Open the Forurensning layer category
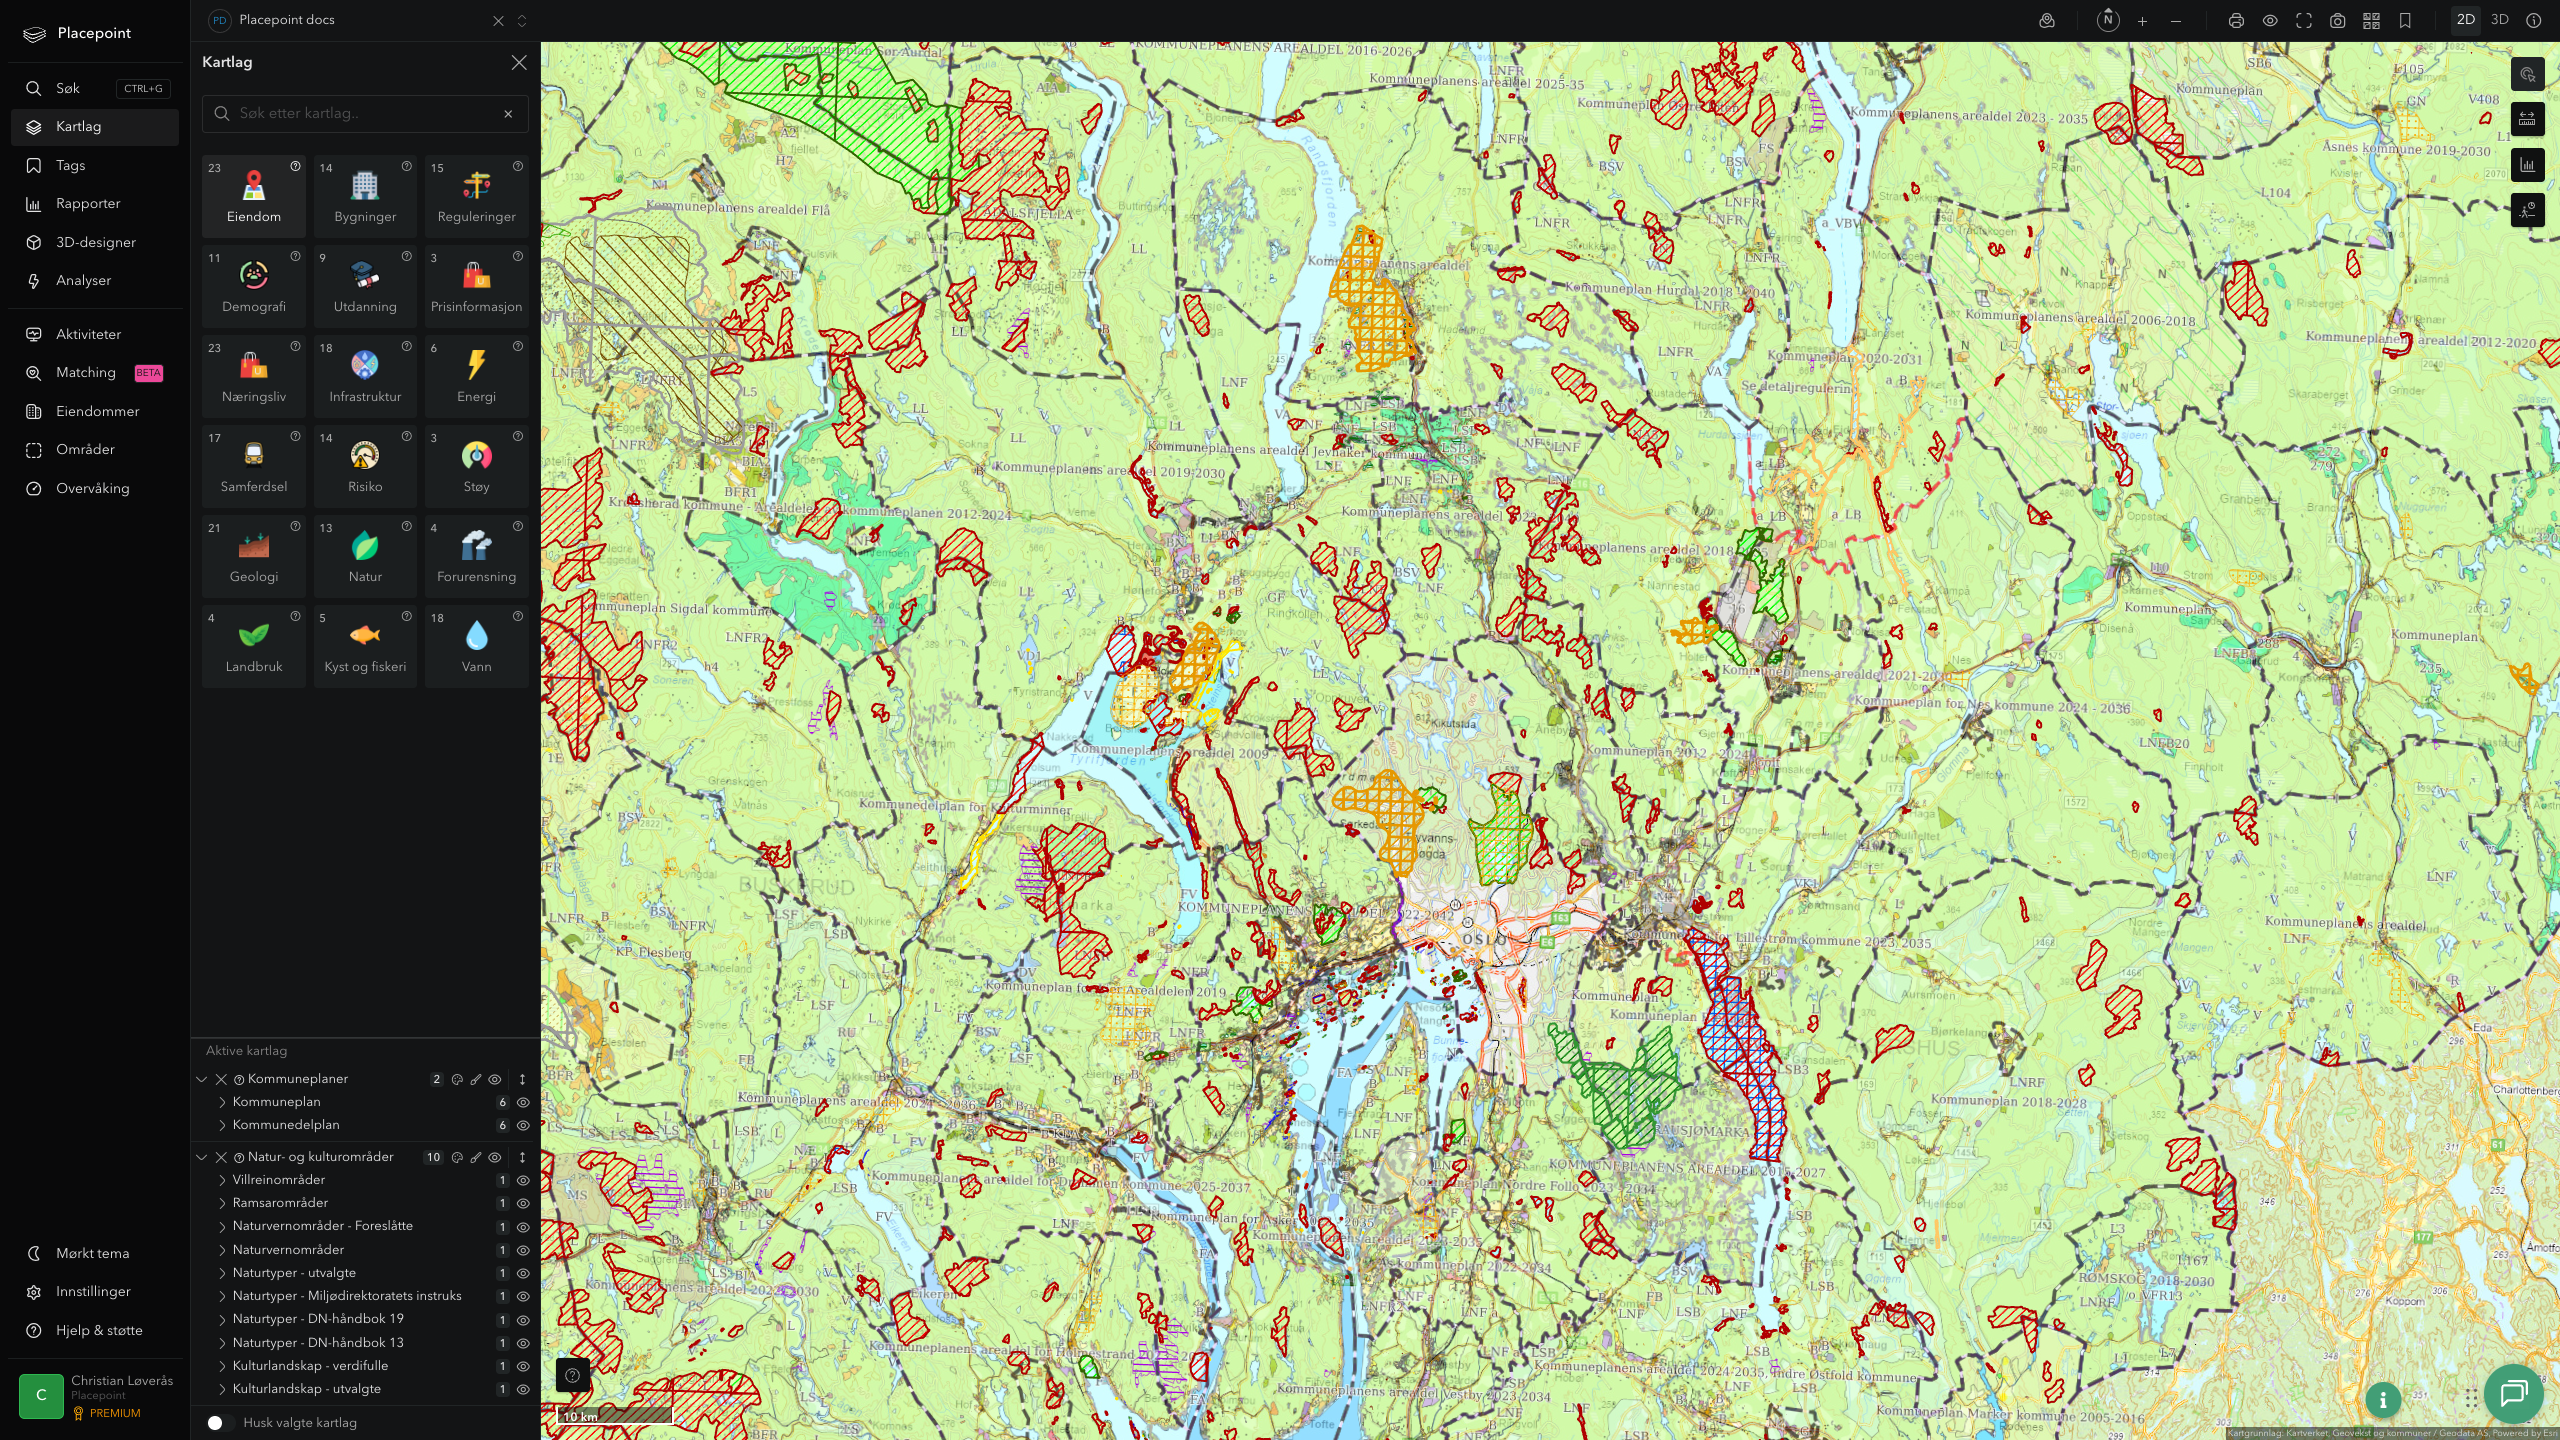 pos(476,556)
